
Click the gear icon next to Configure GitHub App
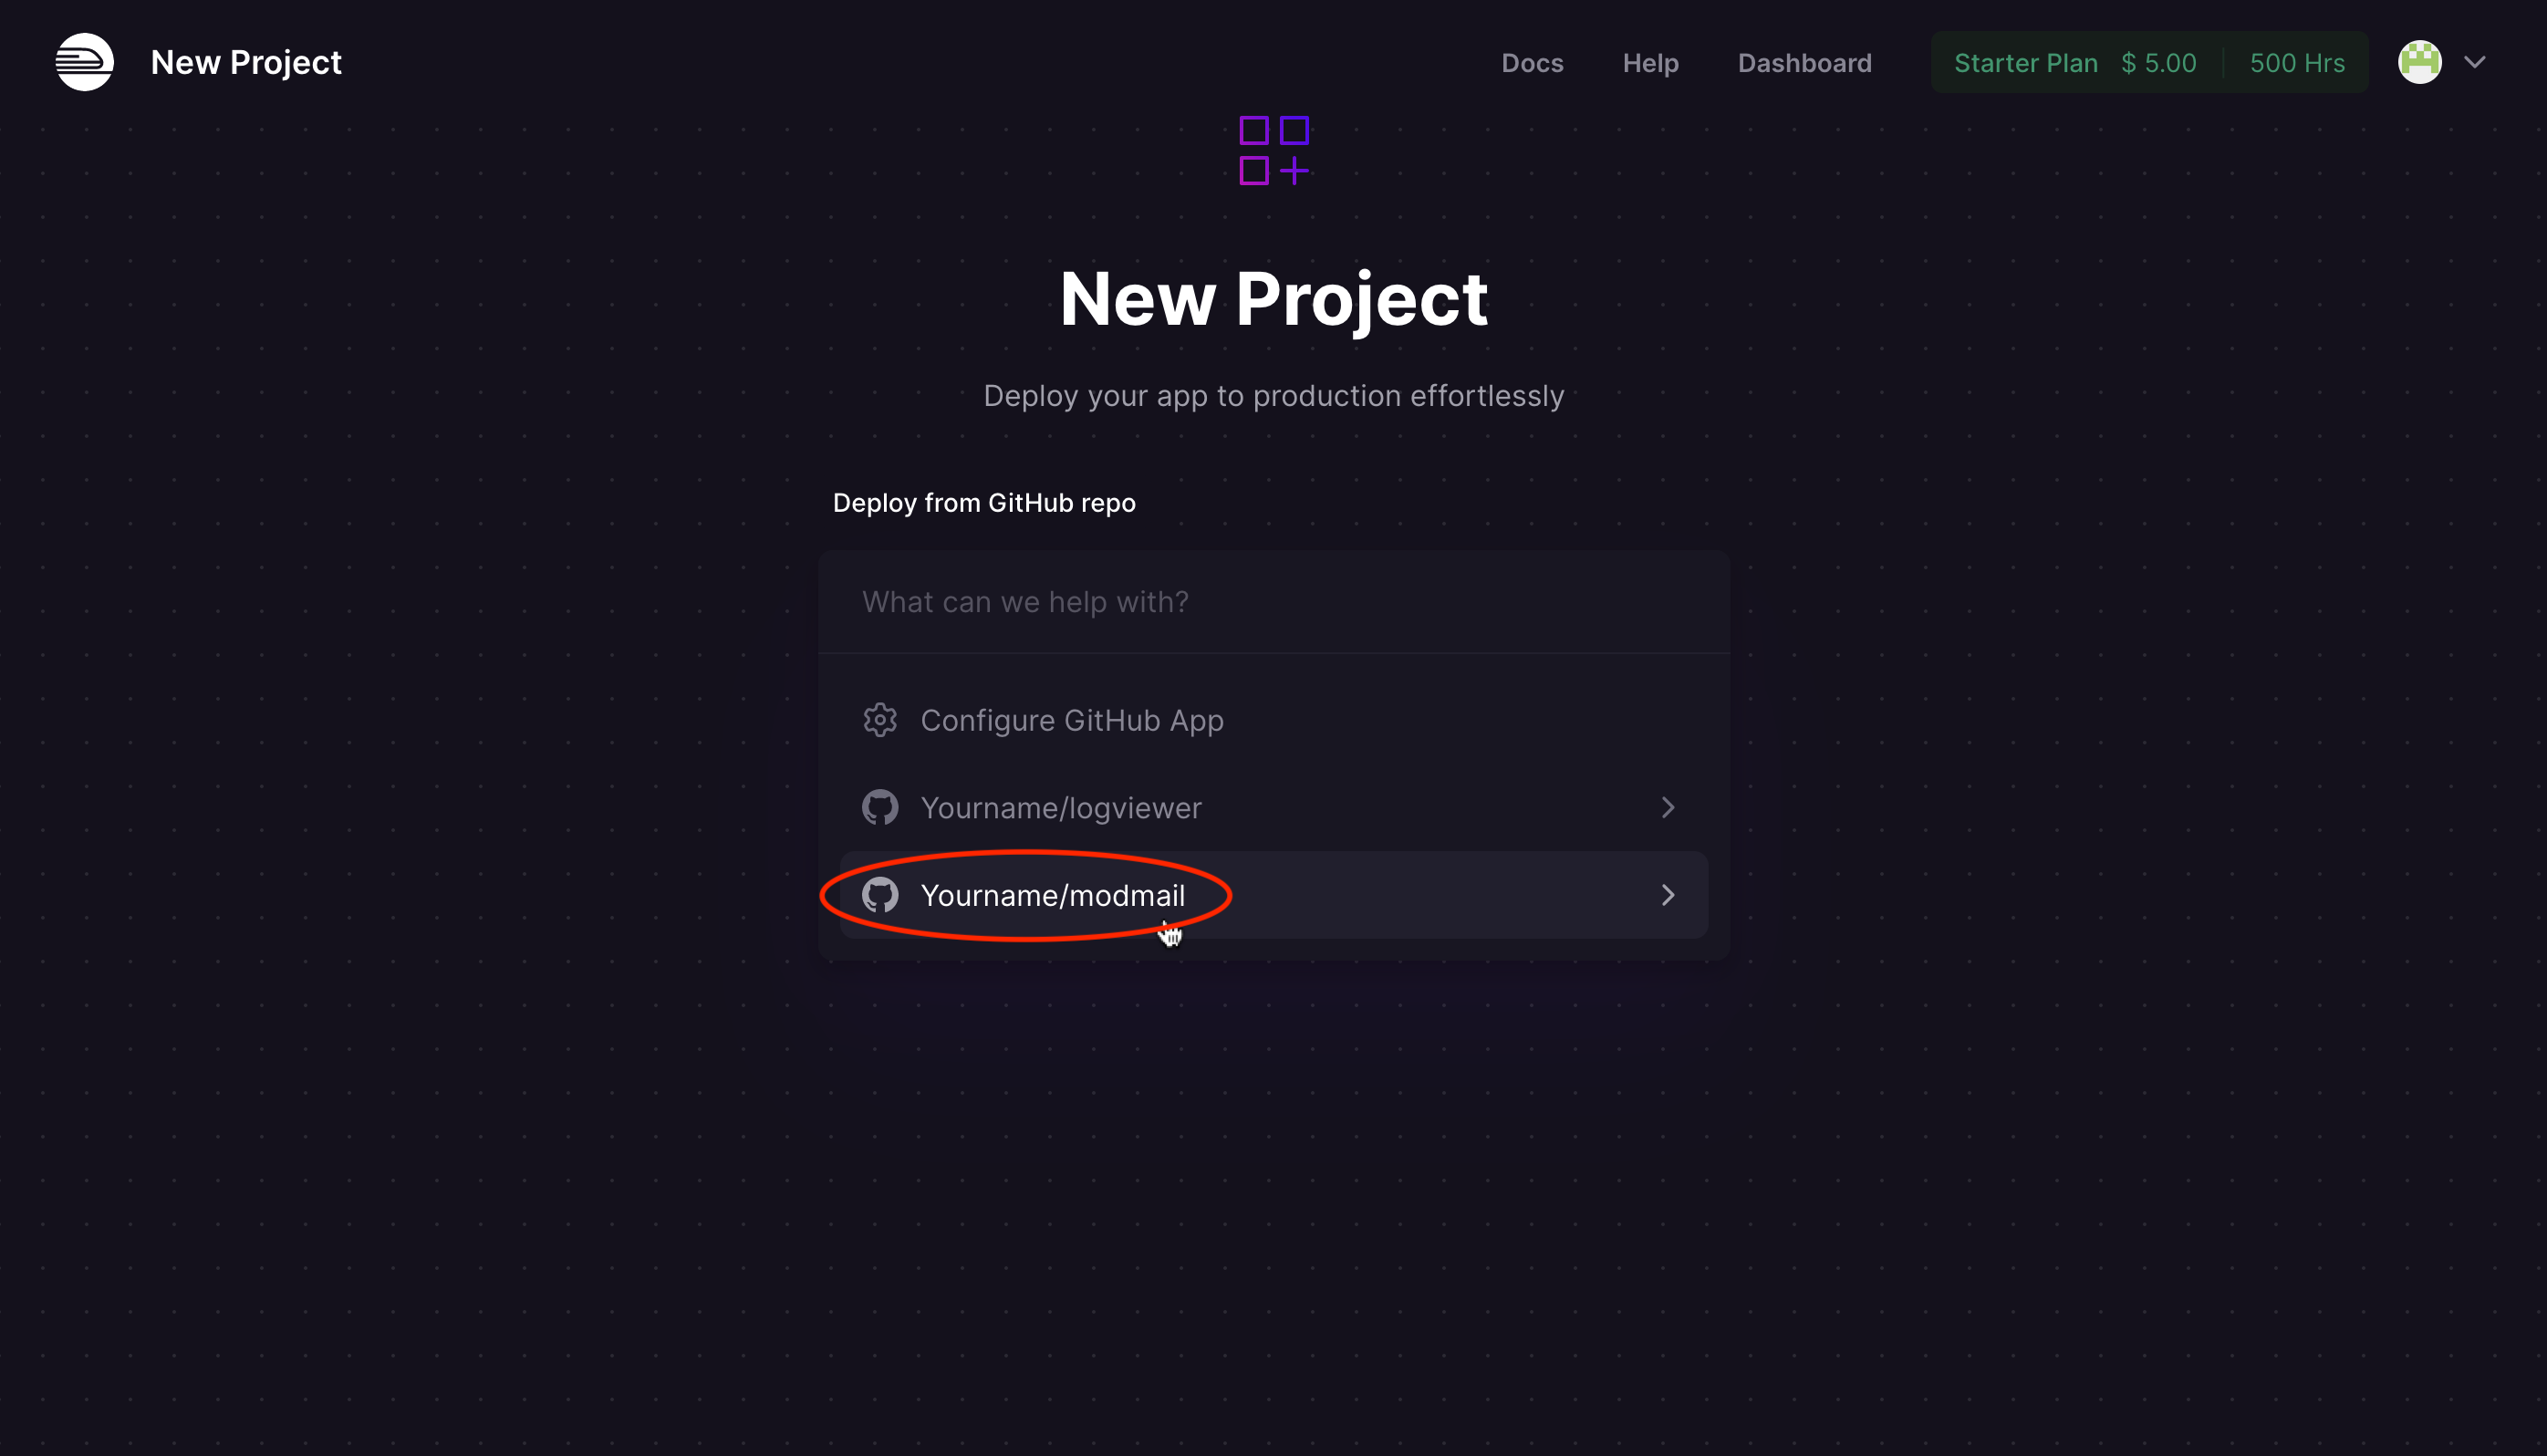tap(879, 719)
